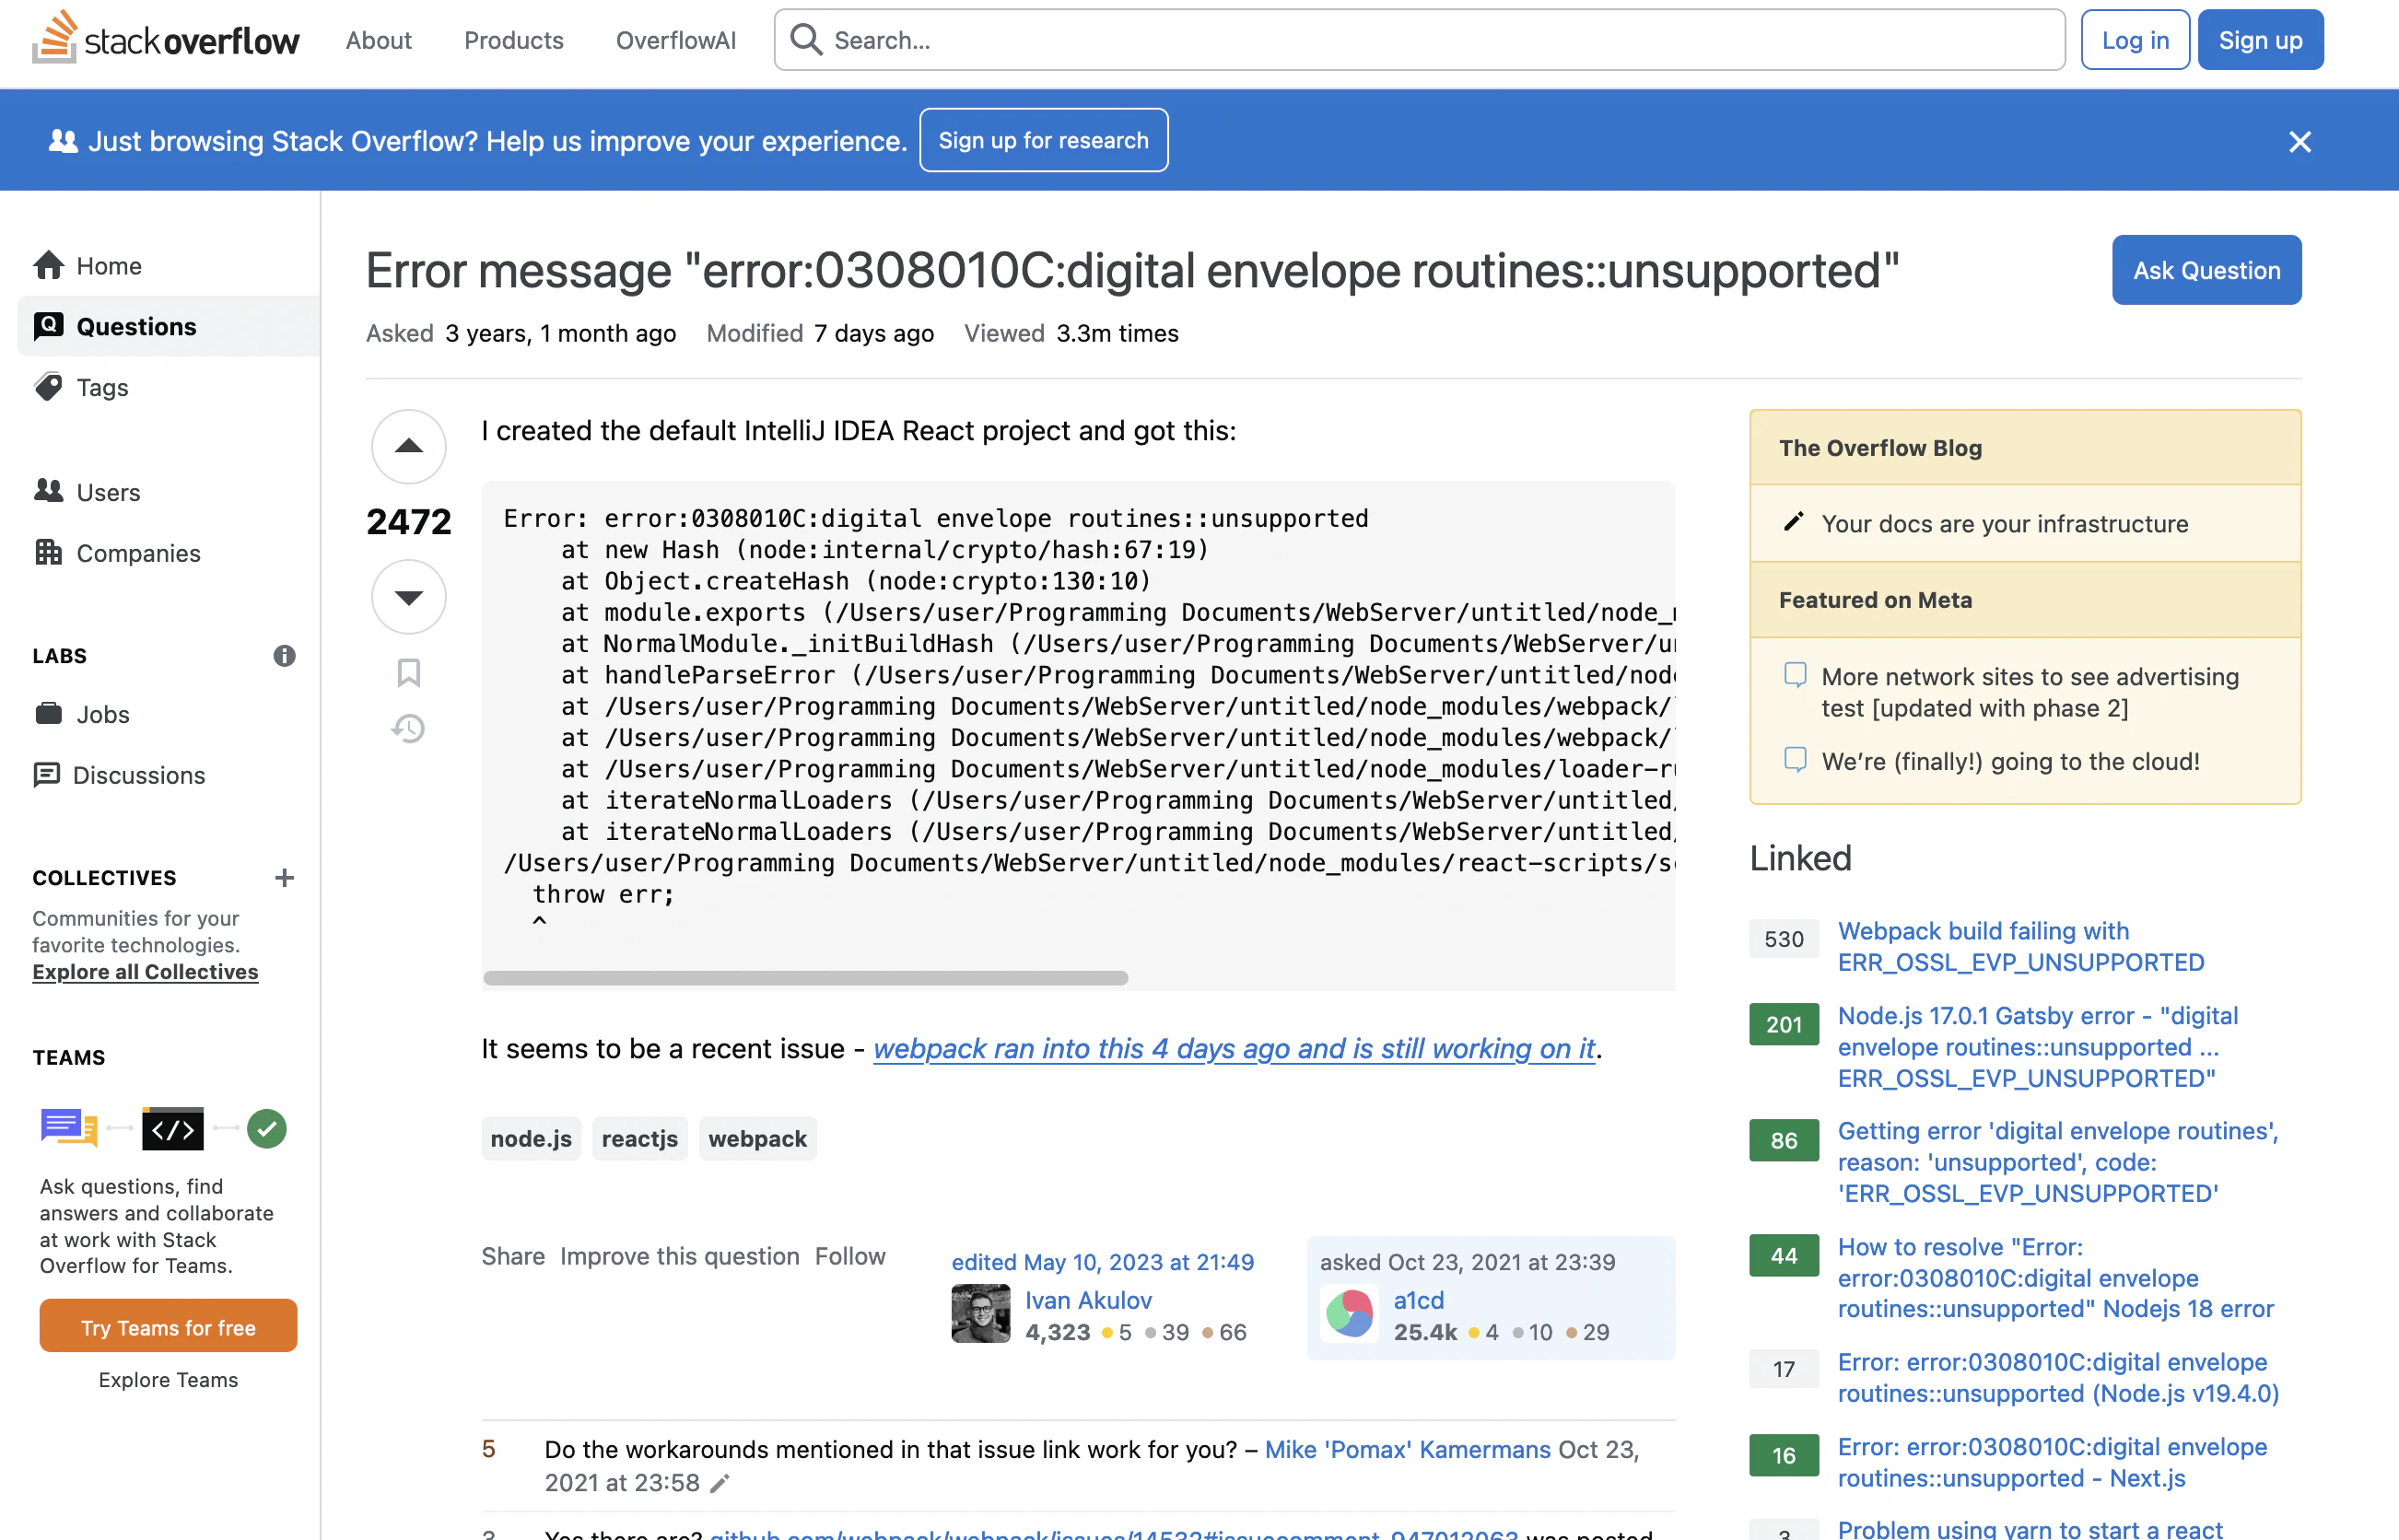Click the comment score 5

click(x=488, y=1449)
